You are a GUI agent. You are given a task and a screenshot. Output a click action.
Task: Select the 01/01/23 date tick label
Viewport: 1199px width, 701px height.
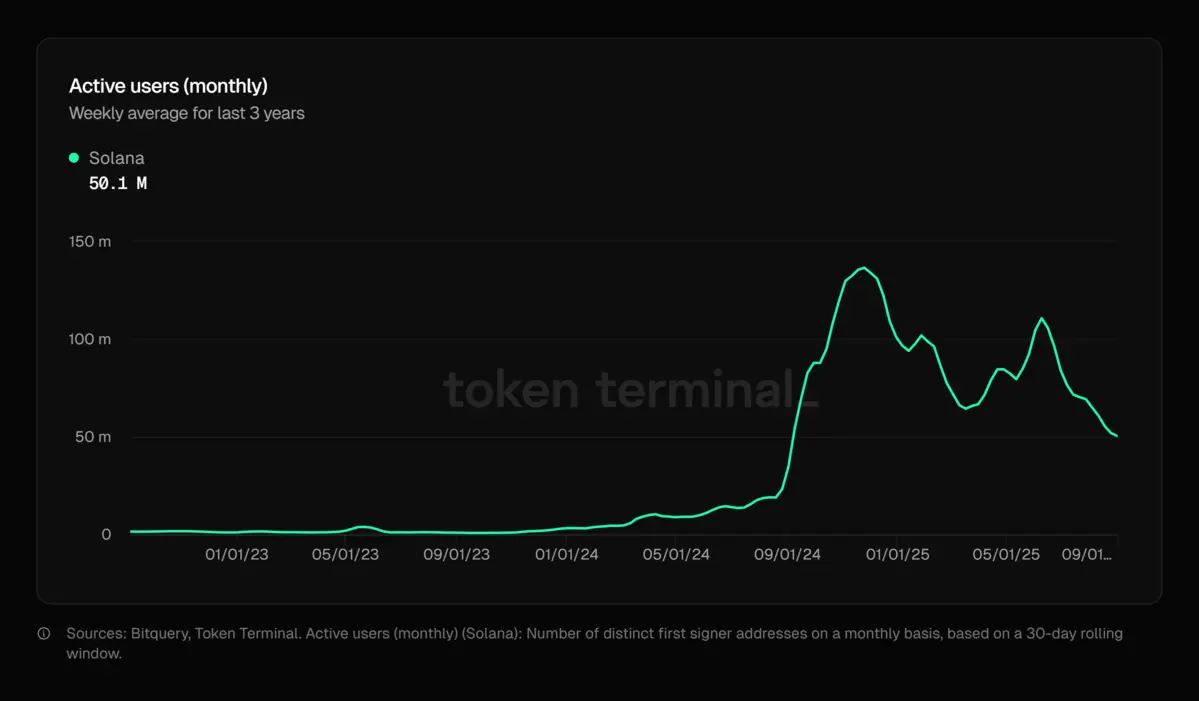coord(237,554)
